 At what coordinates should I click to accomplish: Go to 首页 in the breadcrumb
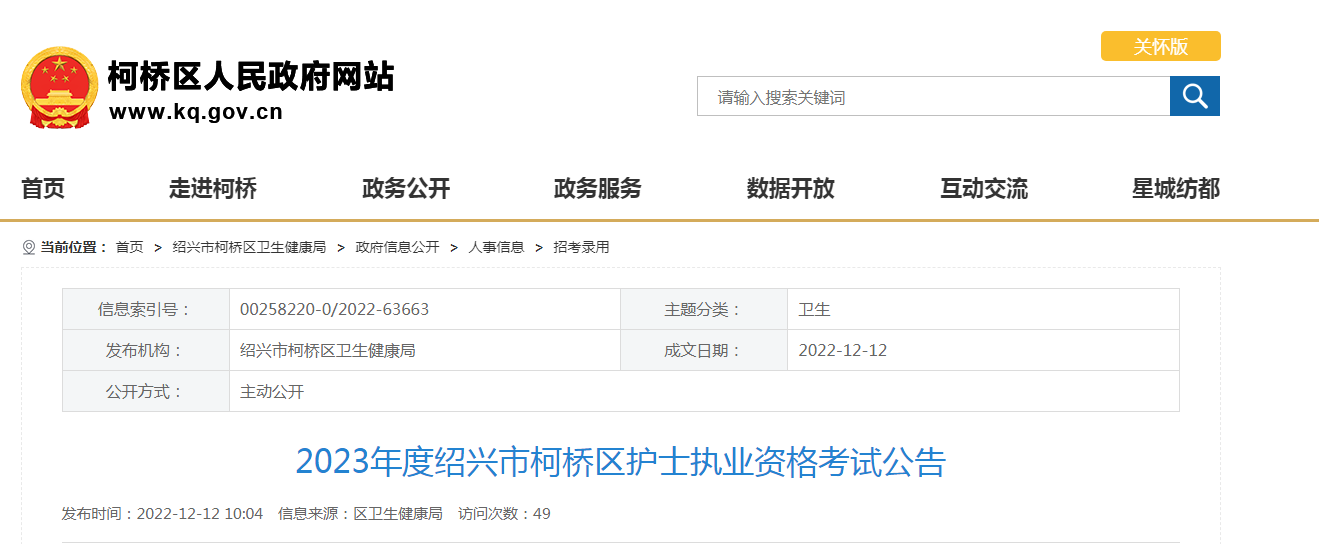(129, 247)
